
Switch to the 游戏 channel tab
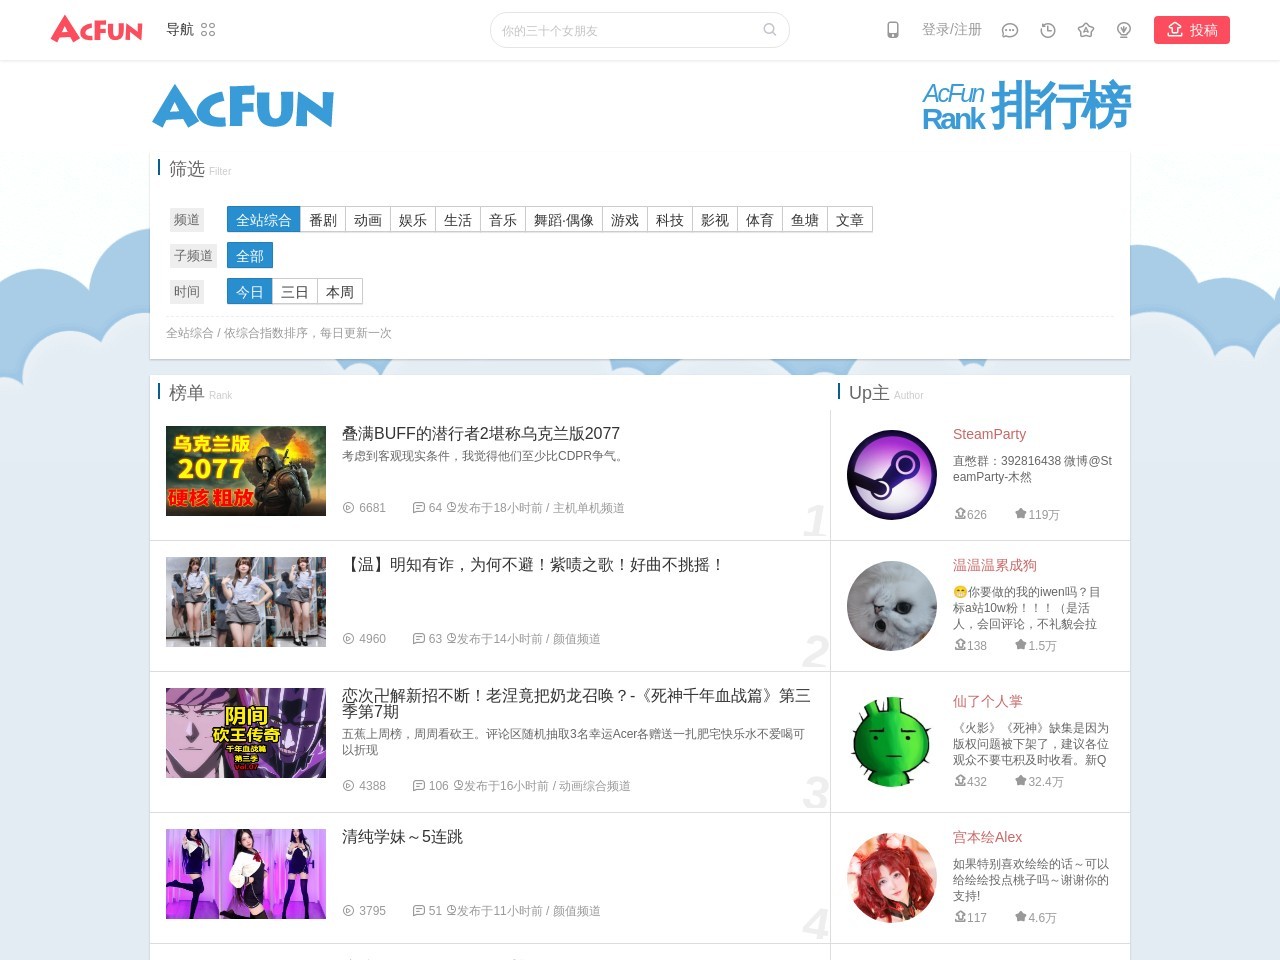coord(625,220)
